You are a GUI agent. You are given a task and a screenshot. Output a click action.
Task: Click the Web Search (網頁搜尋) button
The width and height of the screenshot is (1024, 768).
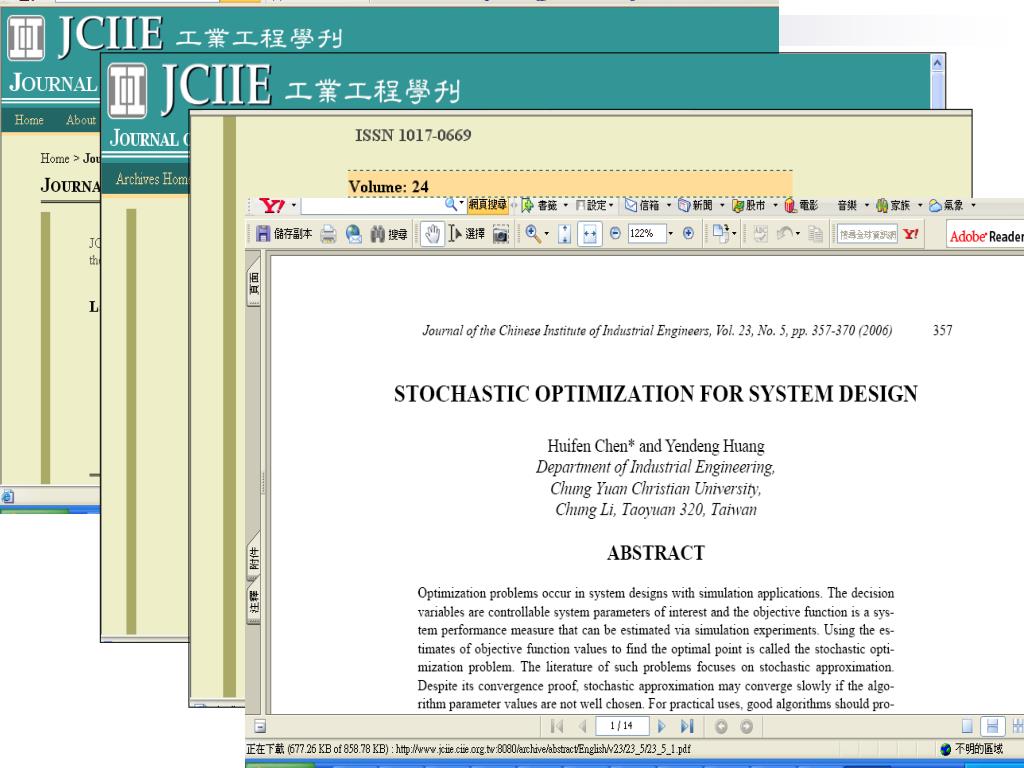click(x=488, y=205)
